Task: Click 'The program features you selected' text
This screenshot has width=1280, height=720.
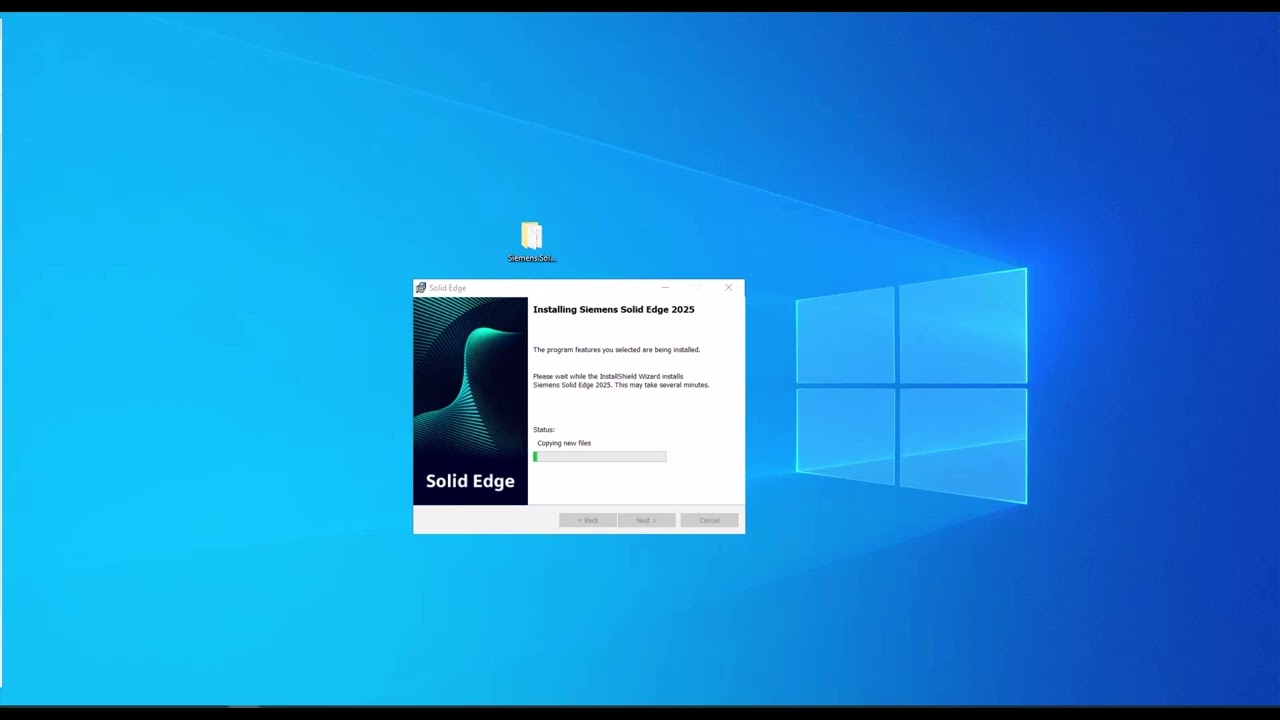Action: point(616,350)
